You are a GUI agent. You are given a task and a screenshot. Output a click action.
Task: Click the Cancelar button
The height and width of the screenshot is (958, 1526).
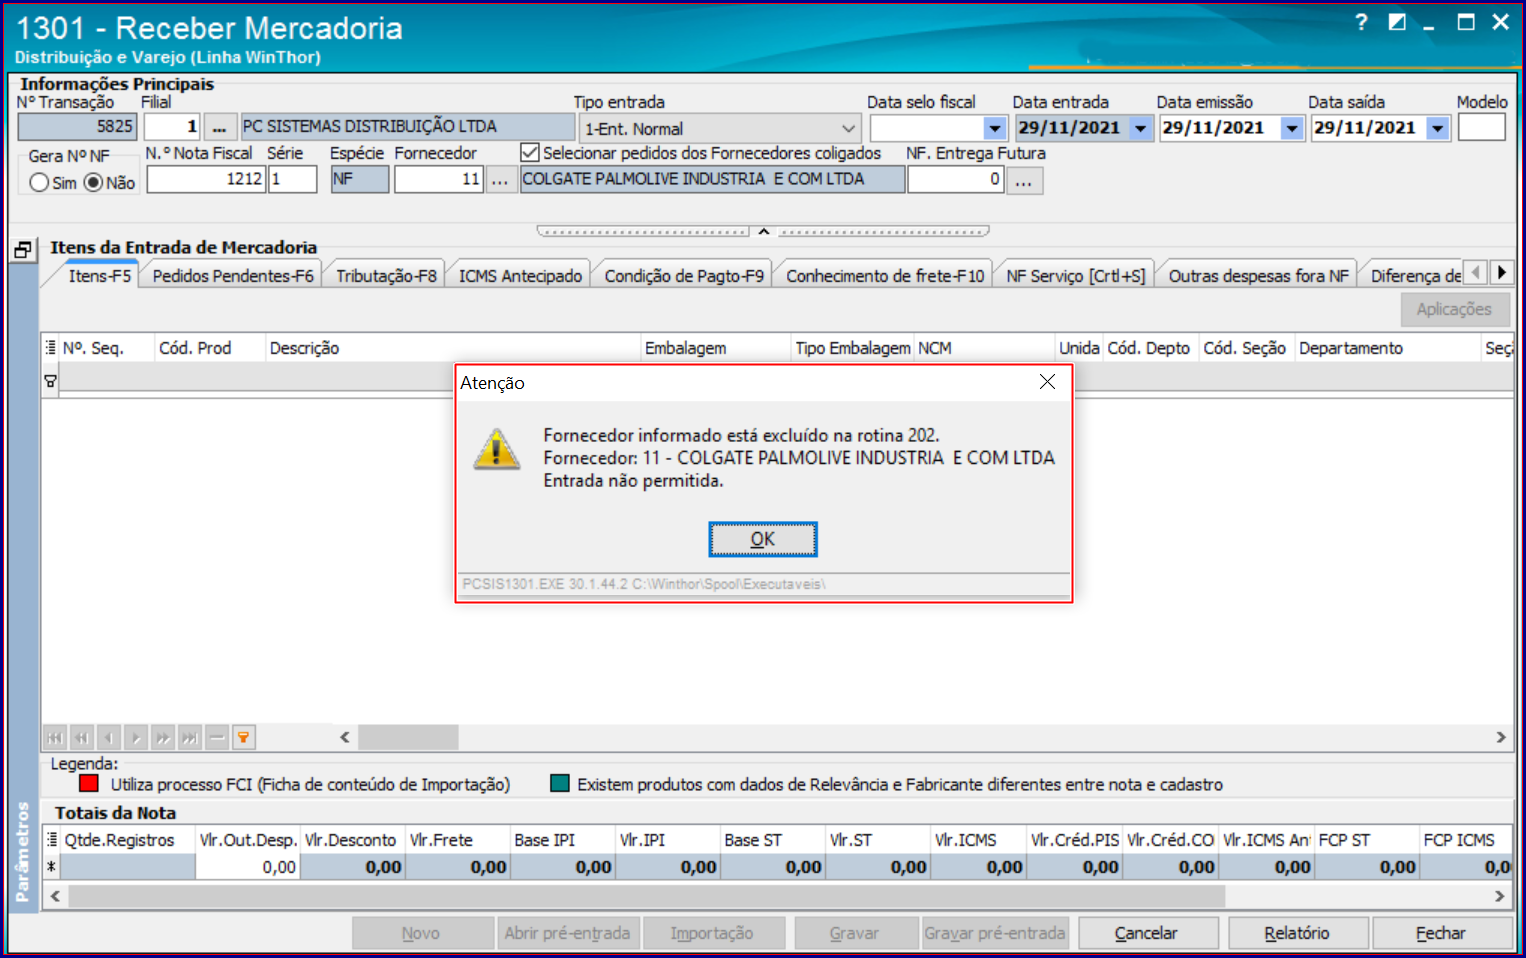click(x=1147, y=933)
